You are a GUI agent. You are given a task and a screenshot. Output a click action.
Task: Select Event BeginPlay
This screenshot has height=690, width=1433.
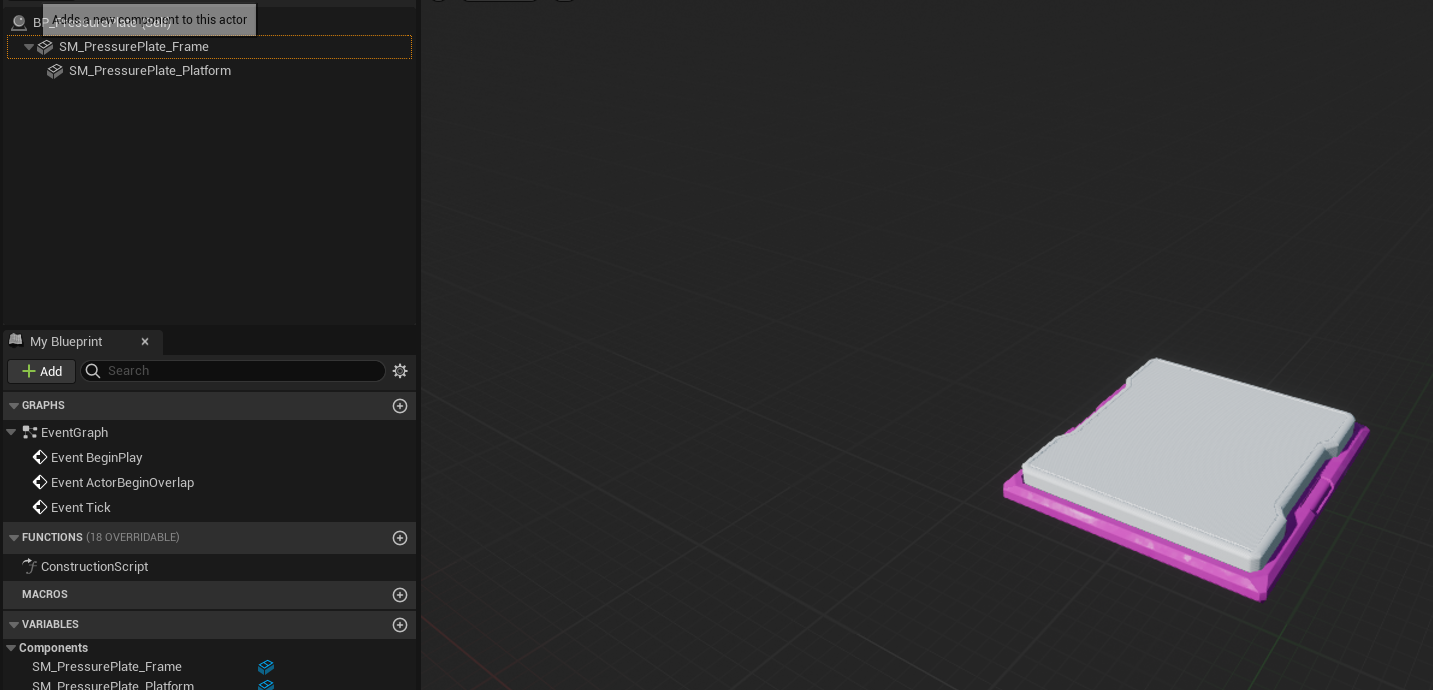tap(97, 458)
